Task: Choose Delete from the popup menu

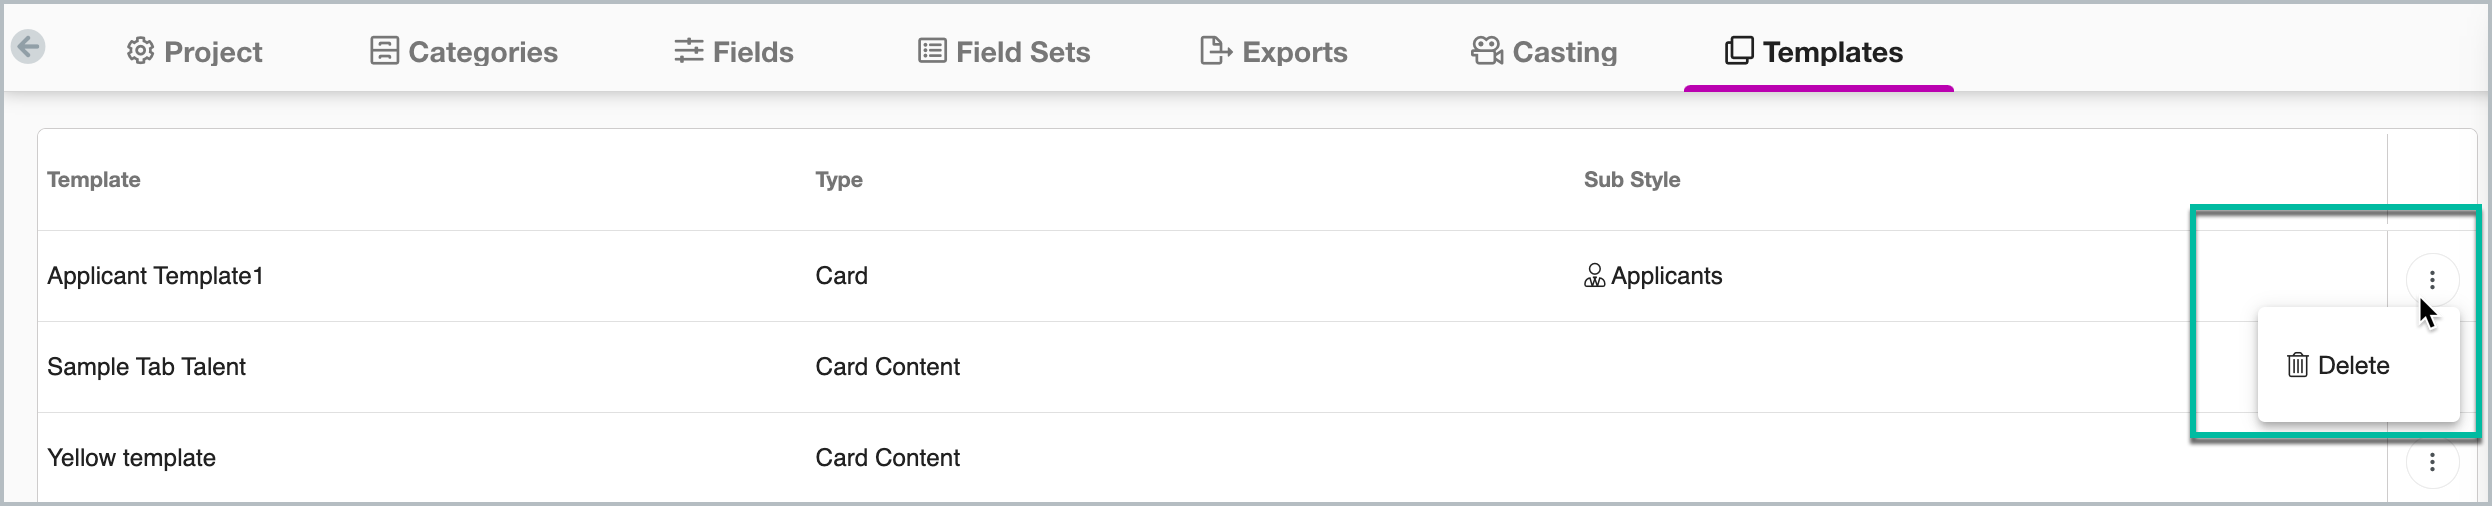Action: point(2338,365)
